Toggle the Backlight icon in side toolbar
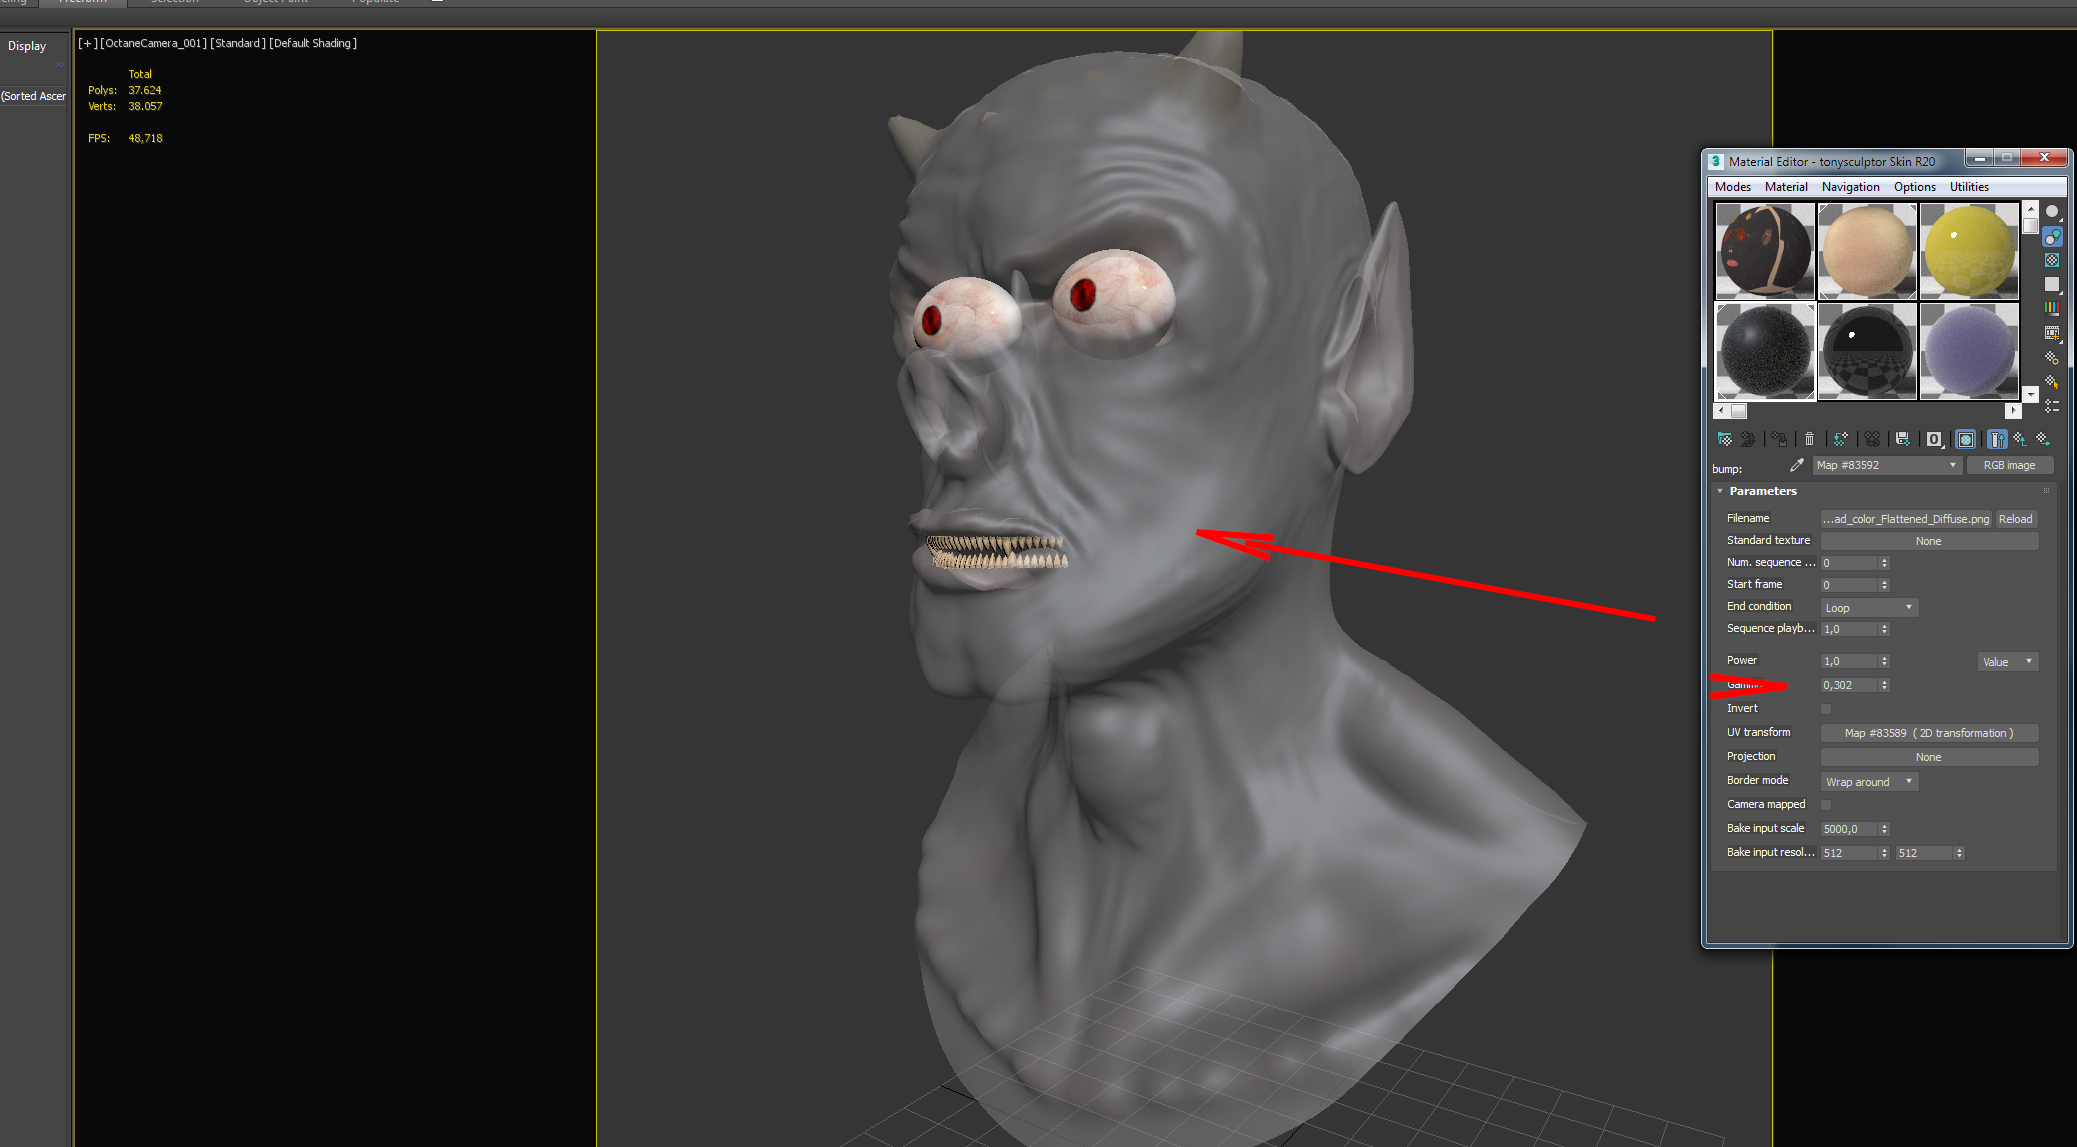The height and width of the screenshot is (1147, 2077). tap(2052, 236)
